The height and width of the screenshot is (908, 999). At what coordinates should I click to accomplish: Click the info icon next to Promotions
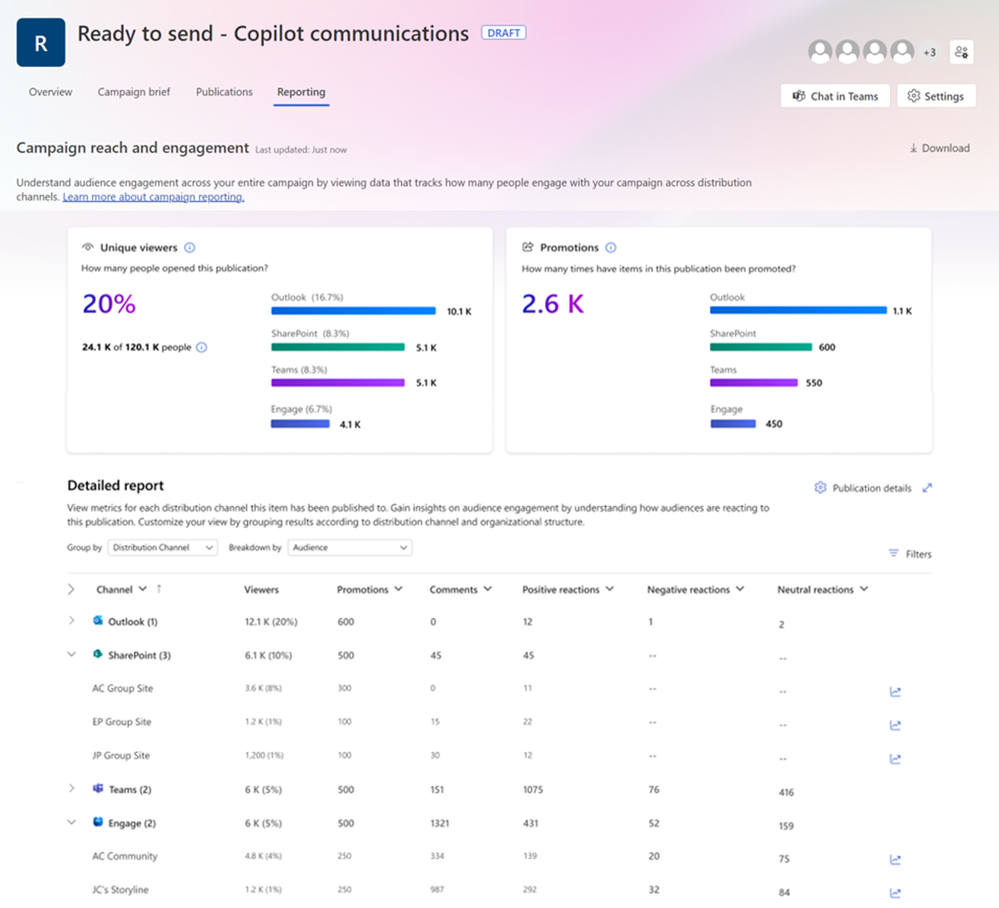pos(611,248)
